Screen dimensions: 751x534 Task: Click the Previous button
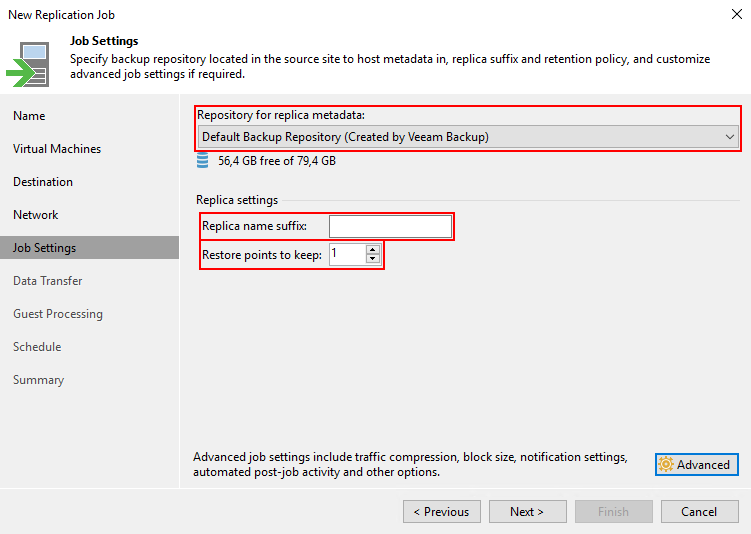[441, 511]
